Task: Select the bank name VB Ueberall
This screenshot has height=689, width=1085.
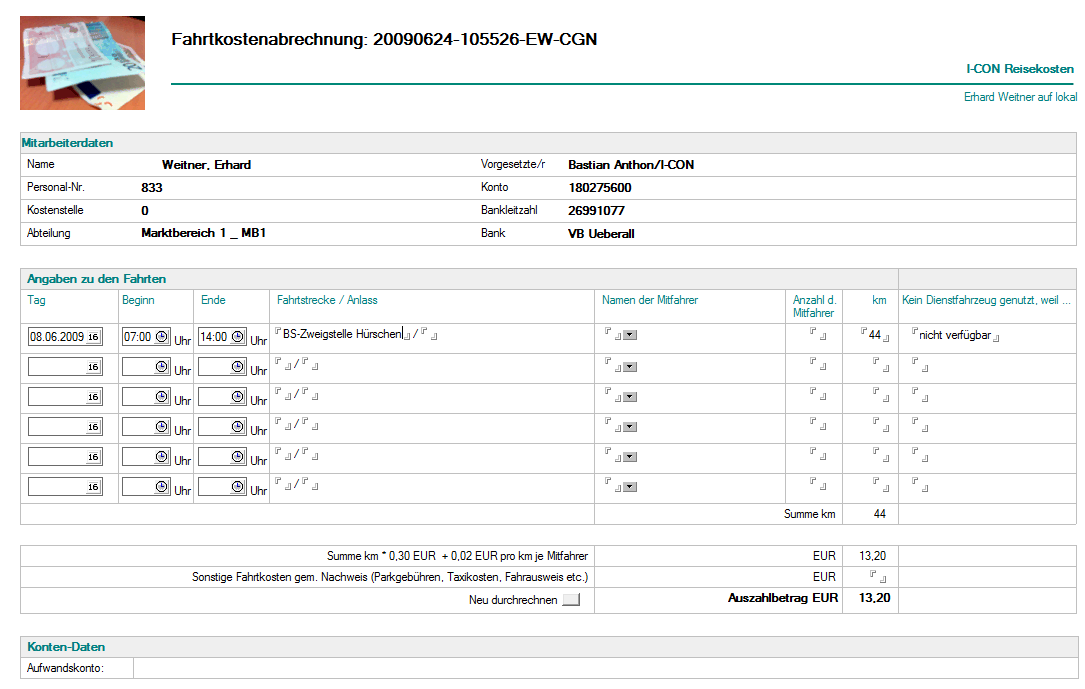Action: [601, 234]
